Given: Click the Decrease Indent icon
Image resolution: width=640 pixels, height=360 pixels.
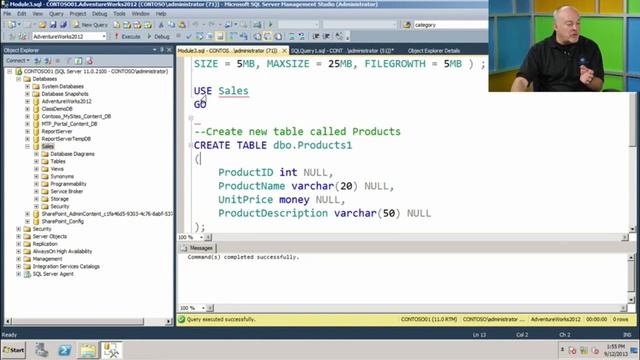Looking at the screenshot, I should tap(316, 36).
